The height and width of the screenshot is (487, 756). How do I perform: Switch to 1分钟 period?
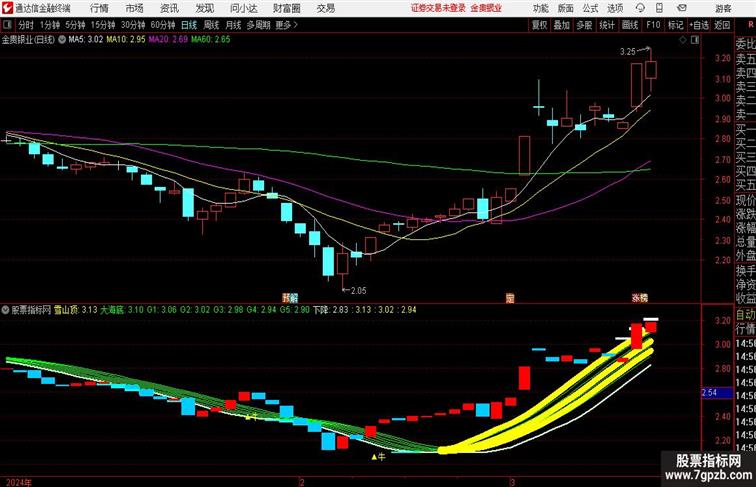[x=50, y=25]
